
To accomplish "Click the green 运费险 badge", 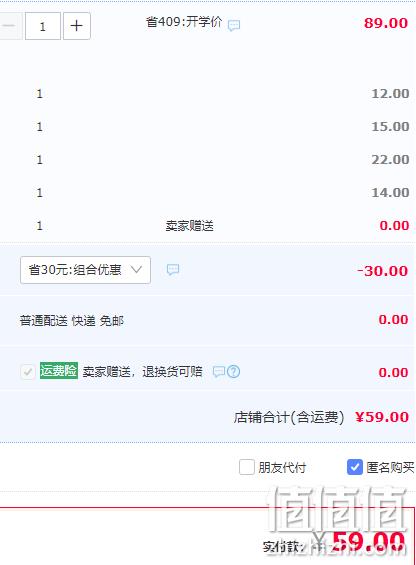I will point(58,370).
